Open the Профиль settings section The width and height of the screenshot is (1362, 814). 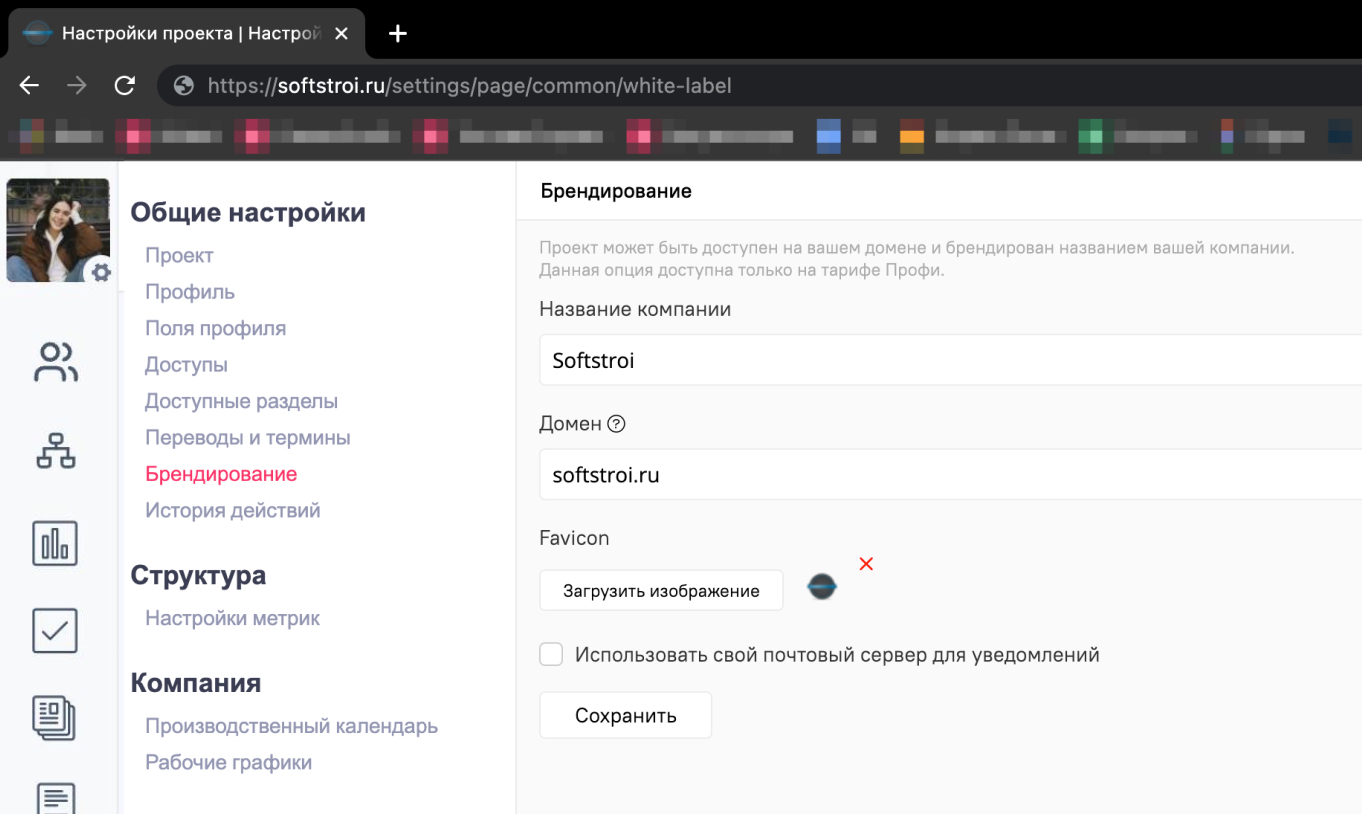190,292
